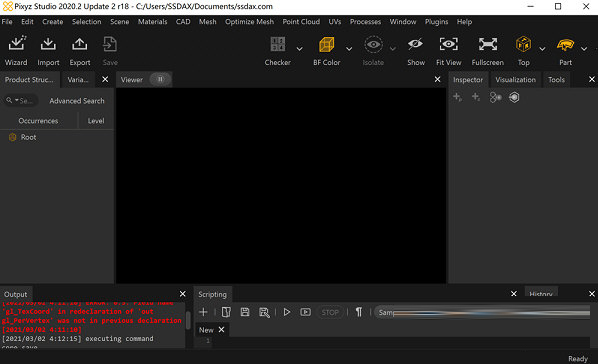Close the New script tab
The height and width of the screenshot is (364, 598).
point(221,330)
